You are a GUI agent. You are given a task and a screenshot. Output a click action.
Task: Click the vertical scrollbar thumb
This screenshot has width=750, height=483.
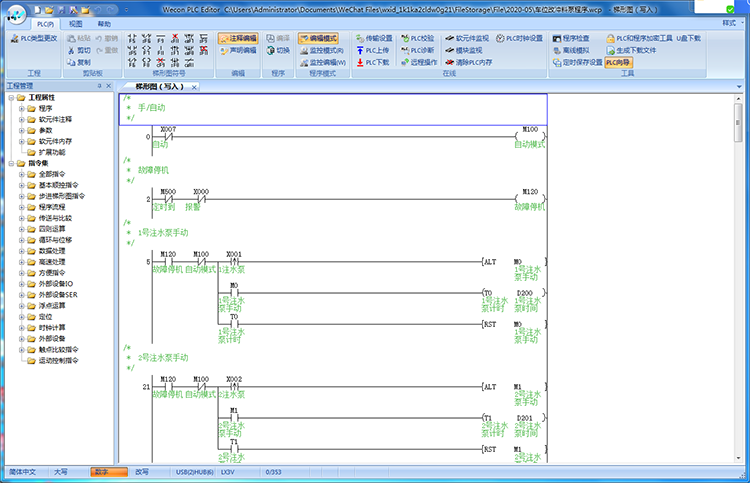click(x=738, y=122)
